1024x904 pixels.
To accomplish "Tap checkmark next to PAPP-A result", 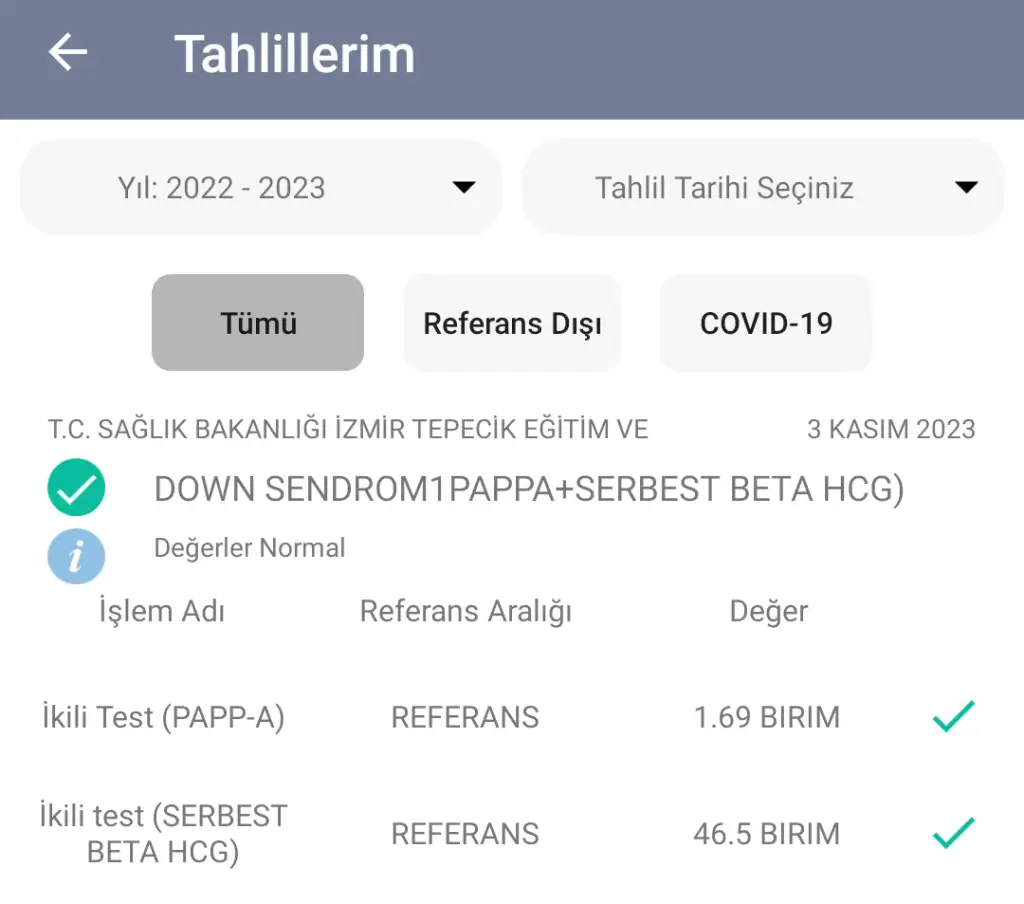I will coord(953,717).
